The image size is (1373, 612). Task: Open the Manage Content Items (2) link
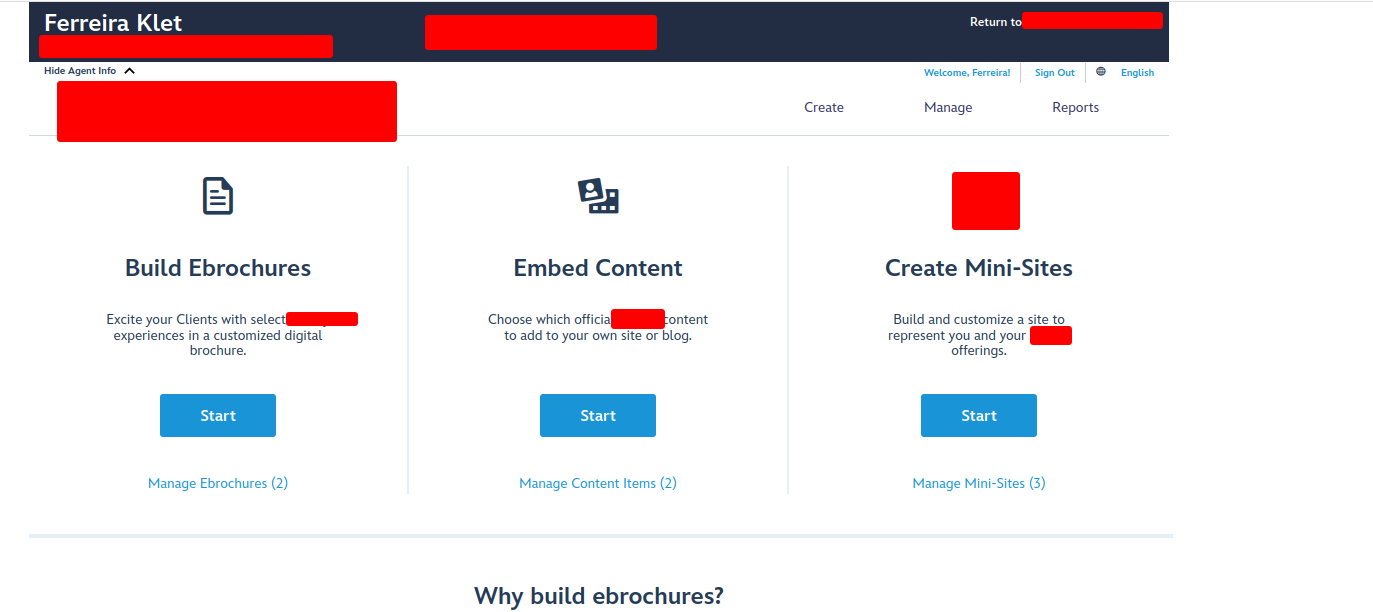(x=598, y=484)
